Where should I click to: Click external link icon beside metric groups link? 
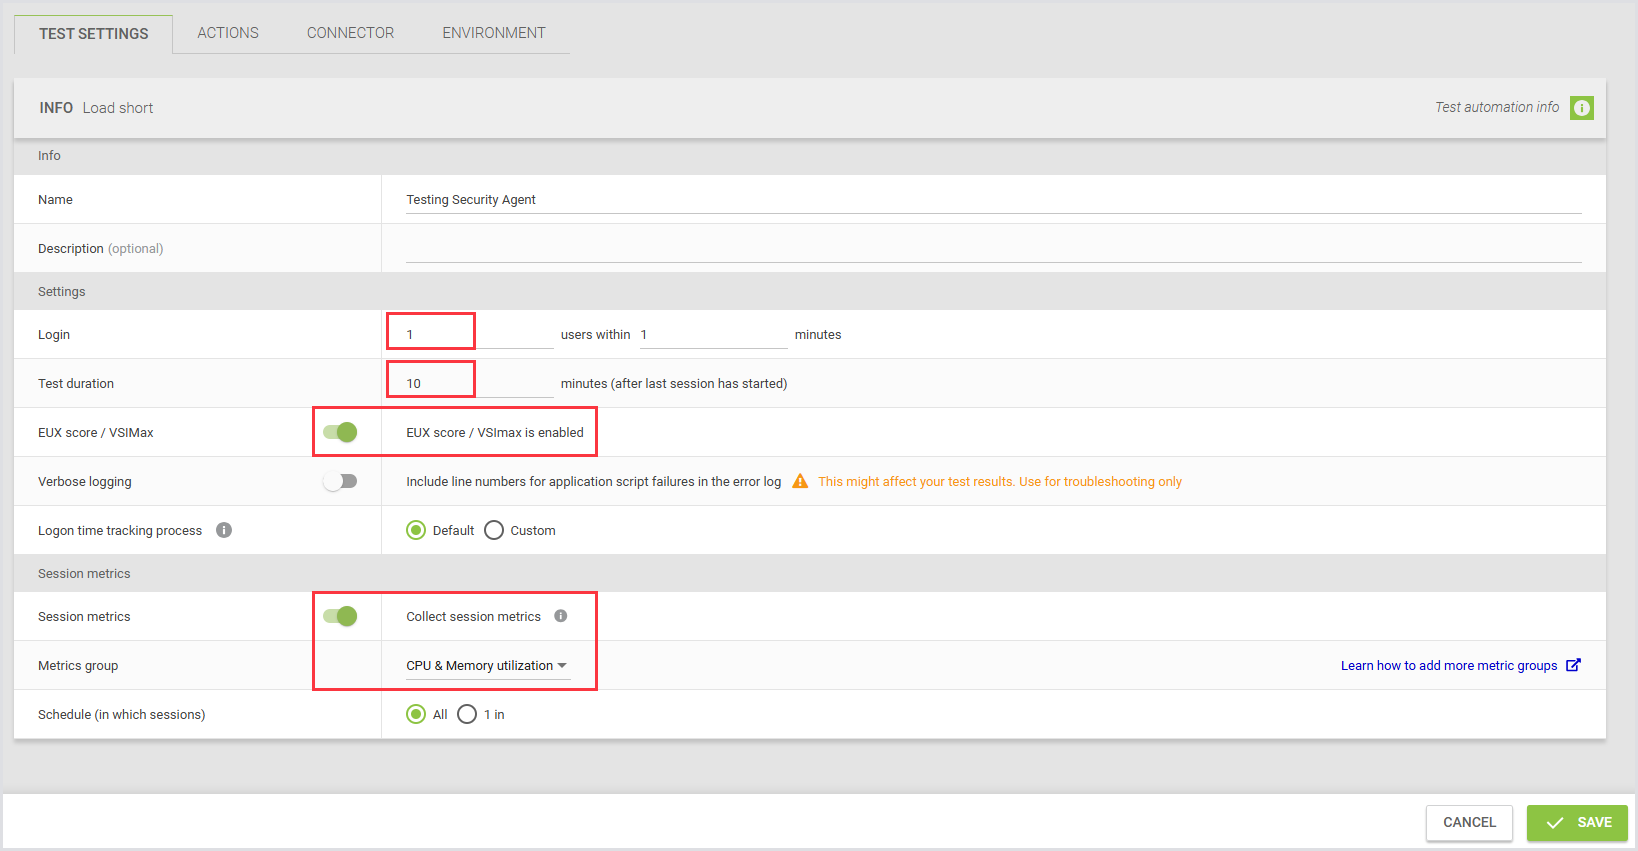coord(1573,665)
